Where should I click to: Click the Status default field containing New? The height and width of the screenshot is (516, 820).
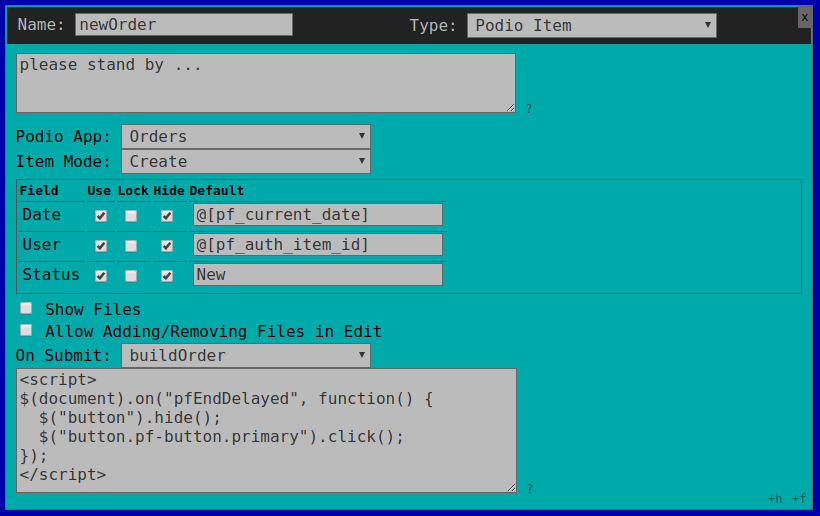tap(318, 274)
